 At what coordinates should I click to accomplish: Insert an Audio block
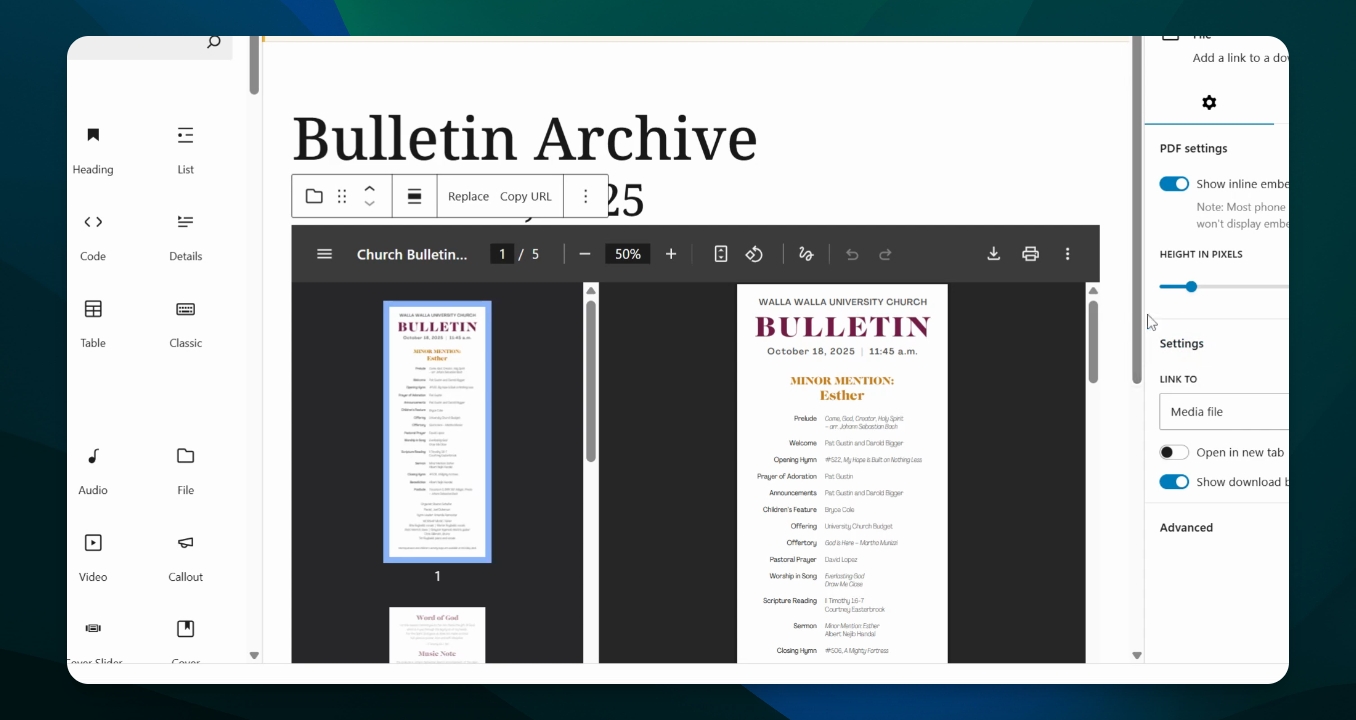point(93,472)
